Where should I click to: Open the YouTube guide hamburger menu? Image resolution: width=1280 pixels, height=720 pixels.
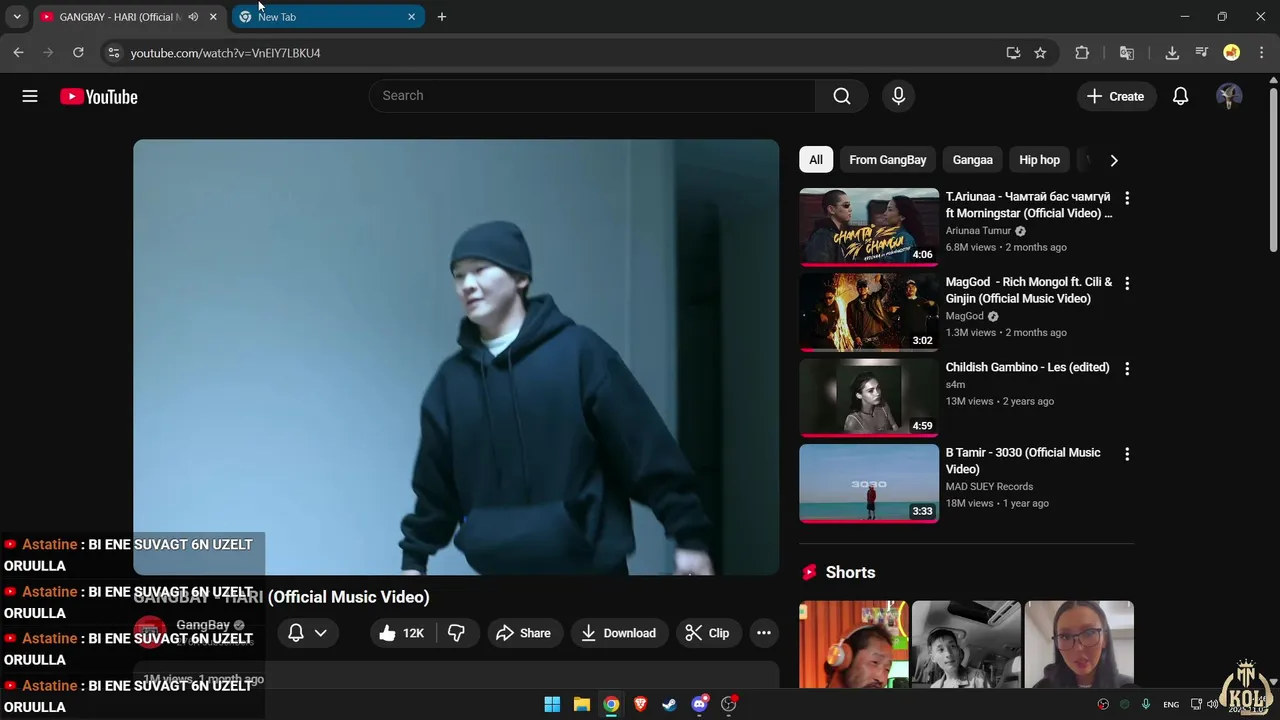click(x=30, y=96)
